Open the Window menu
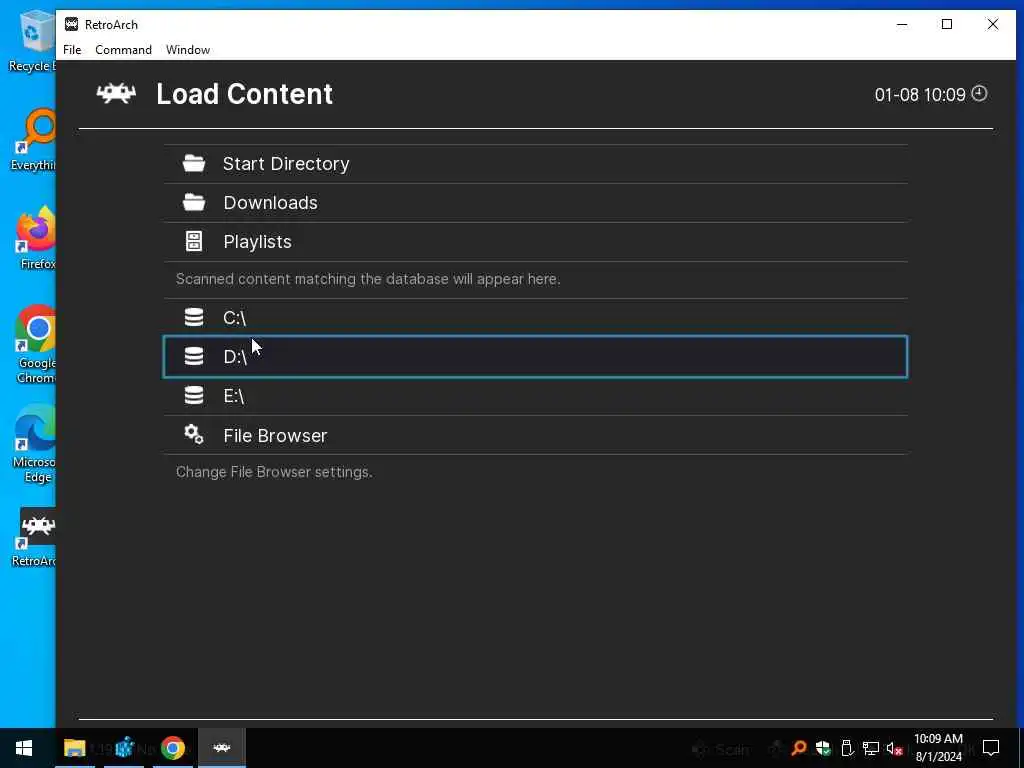The width and height of the screenshot is (1024, 768). coord(188,50)
